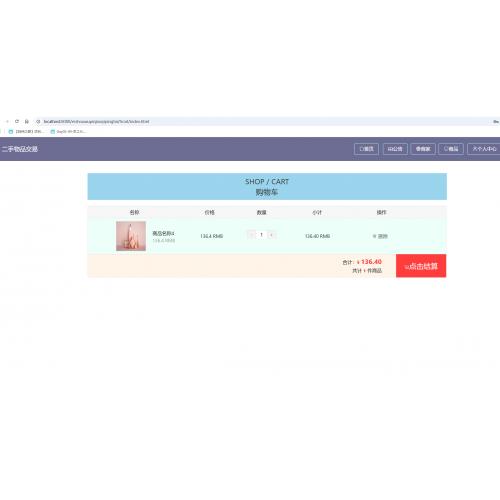500x500 pixels.
Task: Open the 商品 navigation button
Action: tap(451, 149)
